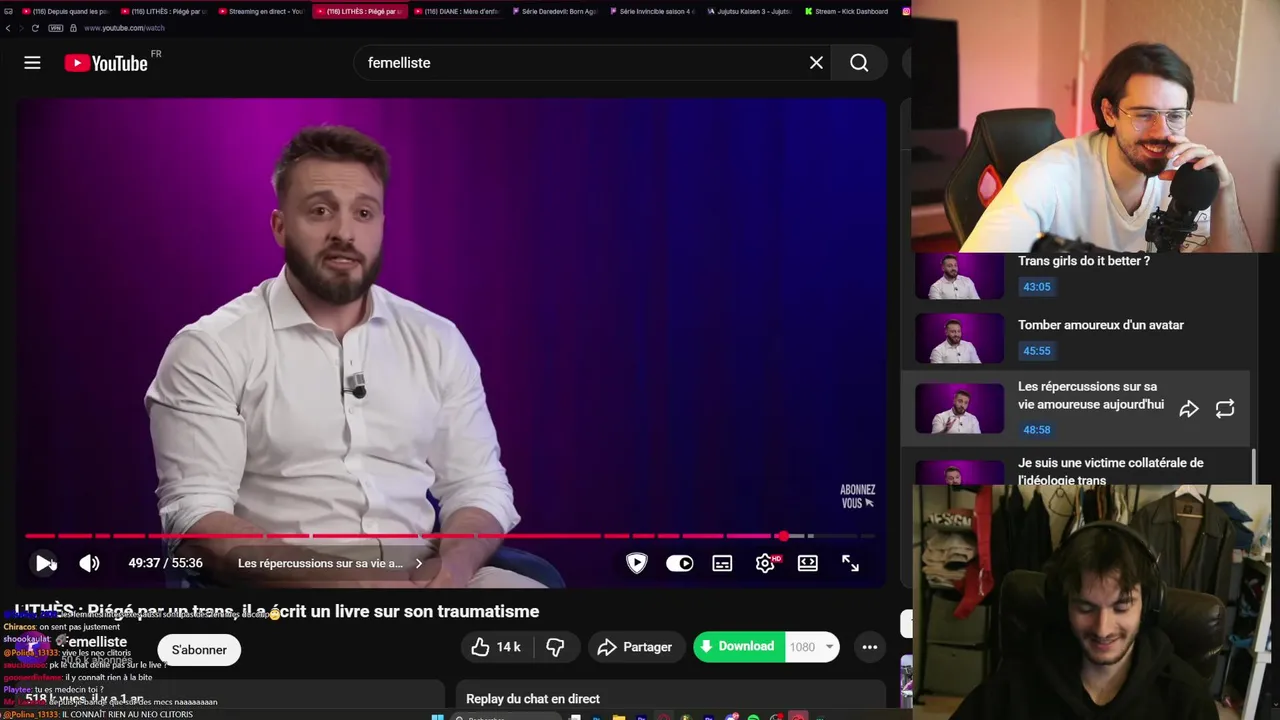The image size is (1280, 720).
Task: Enter fullscreen mode
Action: coord(850,563)
